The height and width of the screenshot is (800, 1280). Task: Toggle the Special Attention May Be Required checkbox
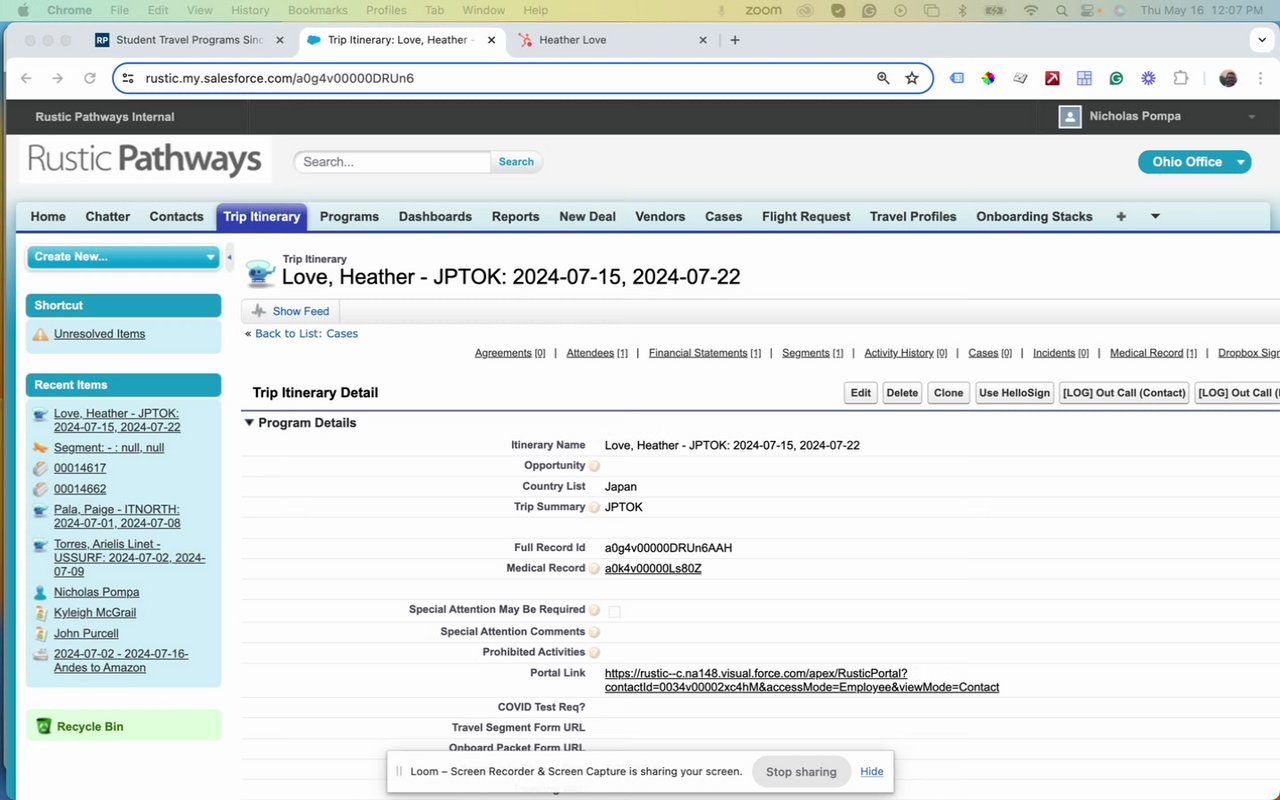[x=614, y=611]
